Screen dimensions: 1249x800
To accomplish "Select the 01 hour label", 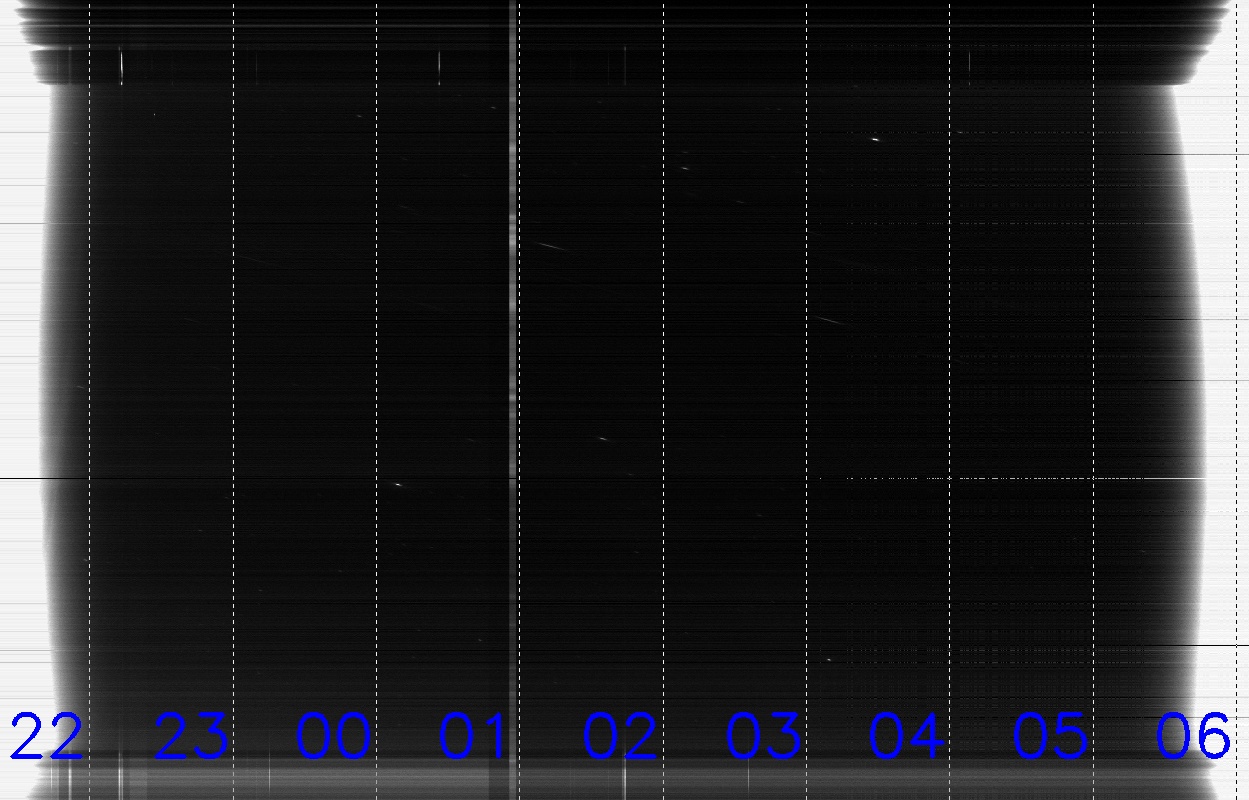I will [474, 736].
